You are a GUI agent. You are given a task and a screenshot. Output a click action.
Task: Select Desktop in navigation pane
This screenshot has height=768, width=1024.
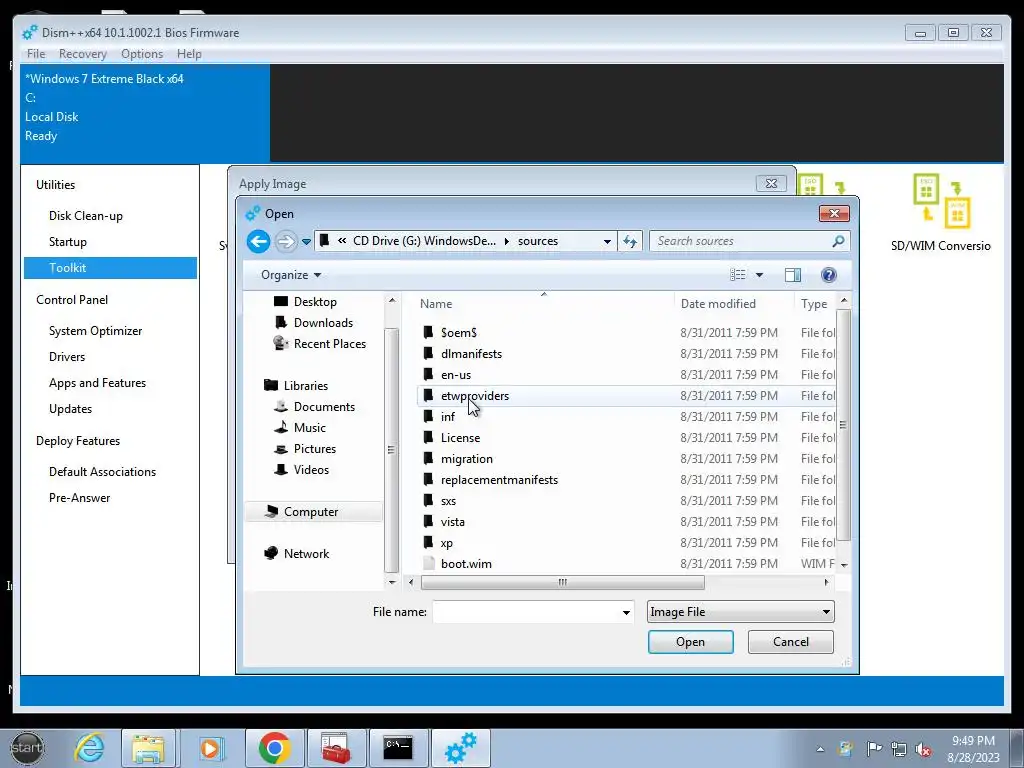pos(315,302)
